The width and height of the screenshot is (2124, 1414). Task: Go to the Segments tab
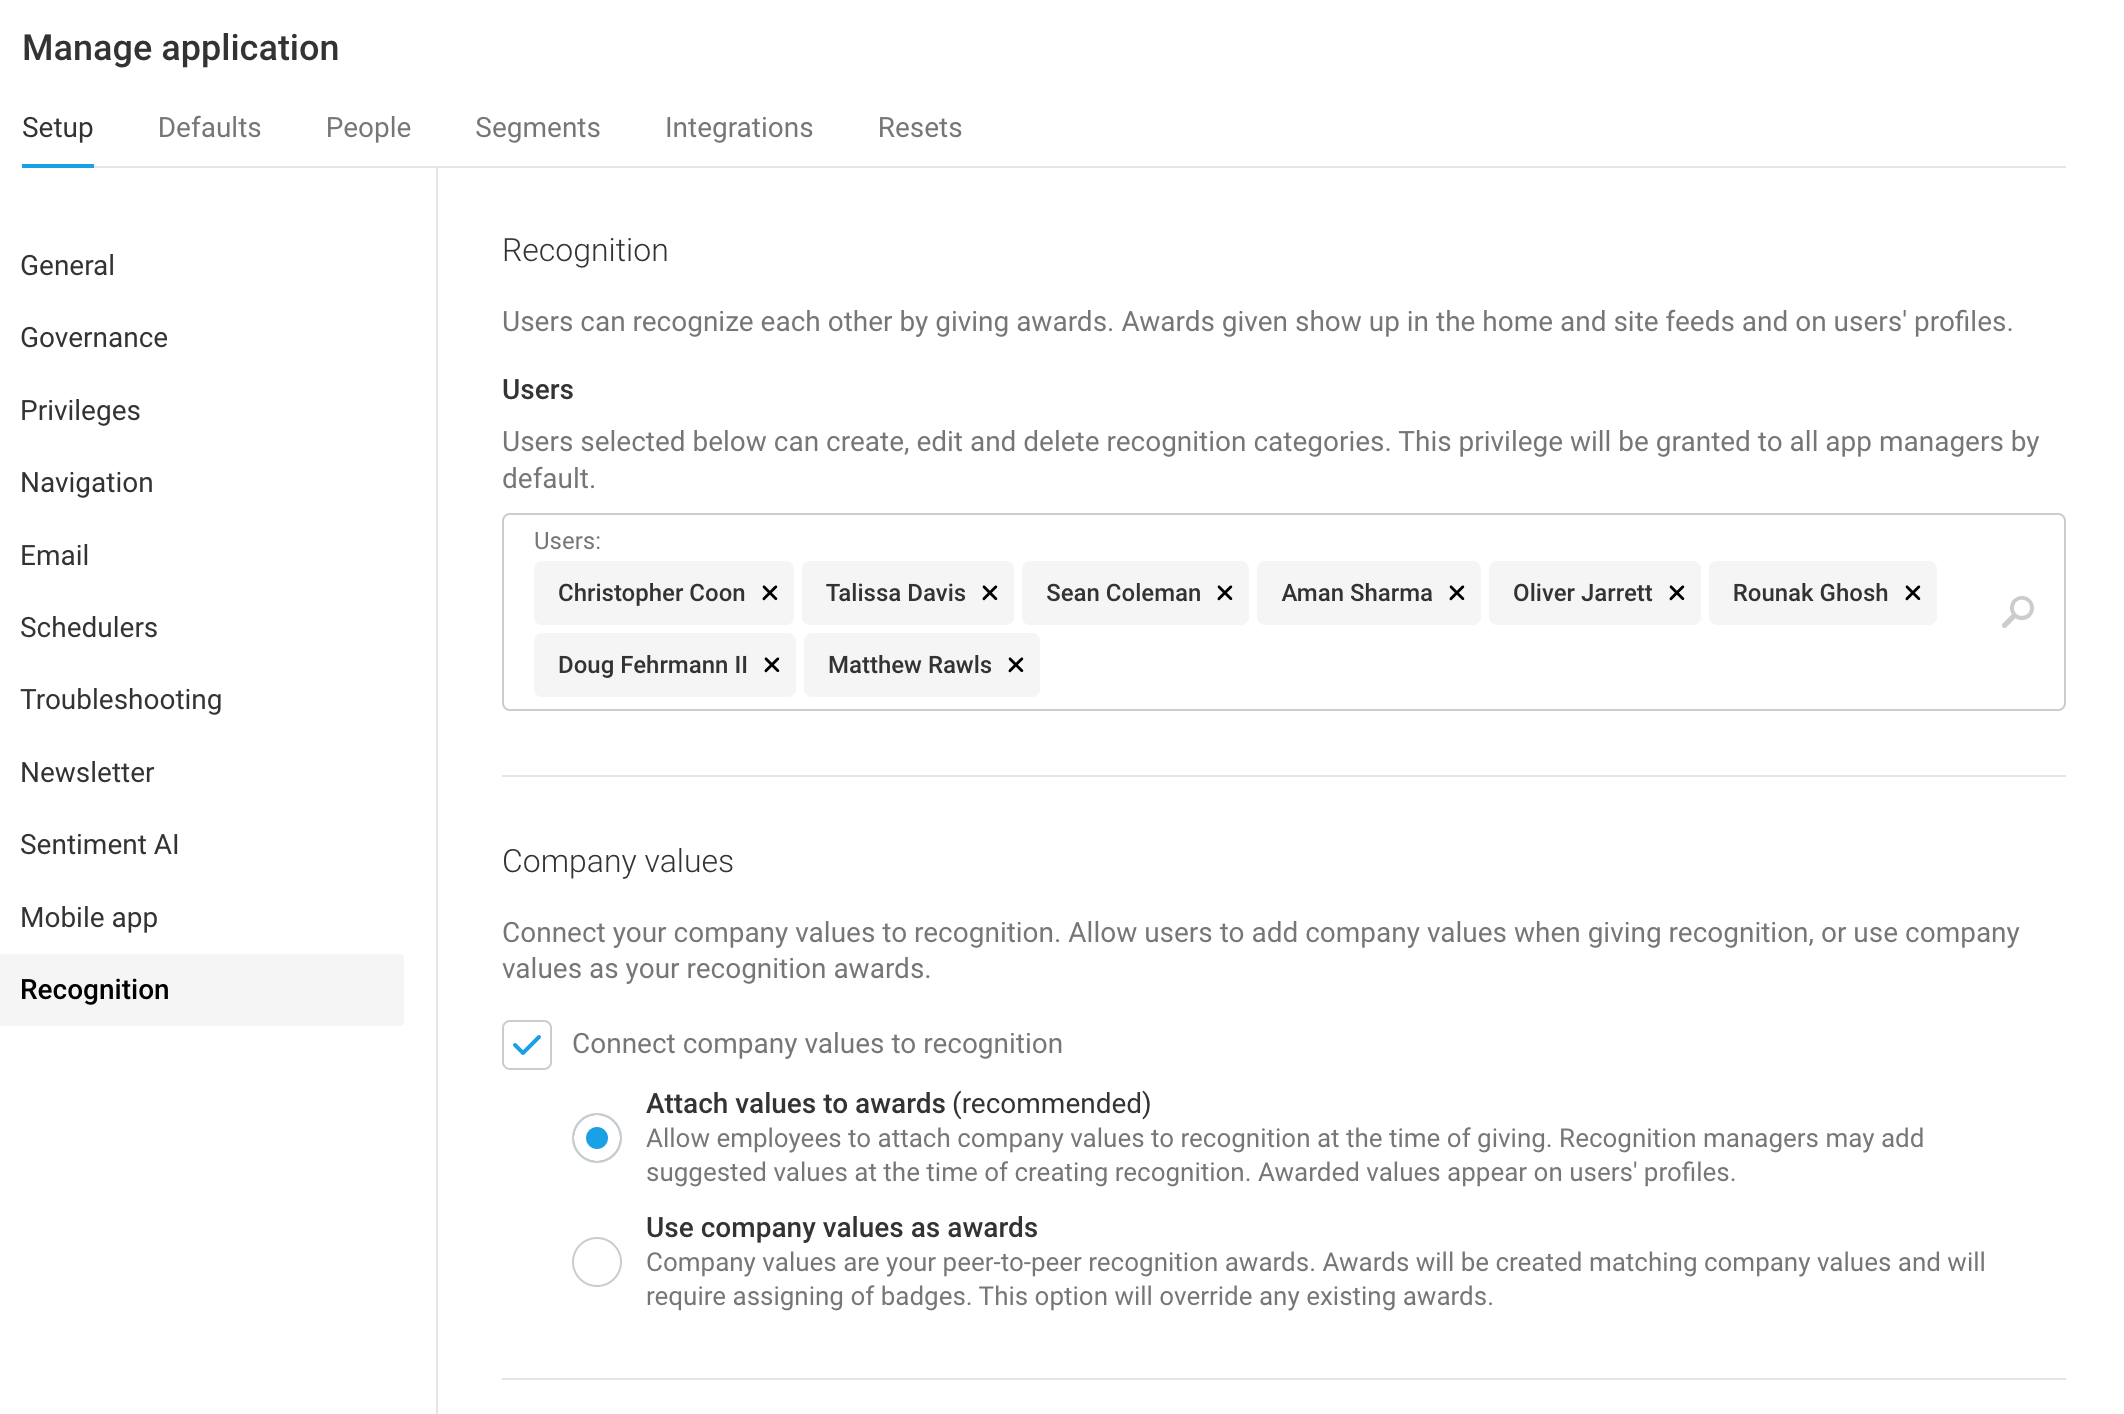pyautogui.click(x=537, y=128)
